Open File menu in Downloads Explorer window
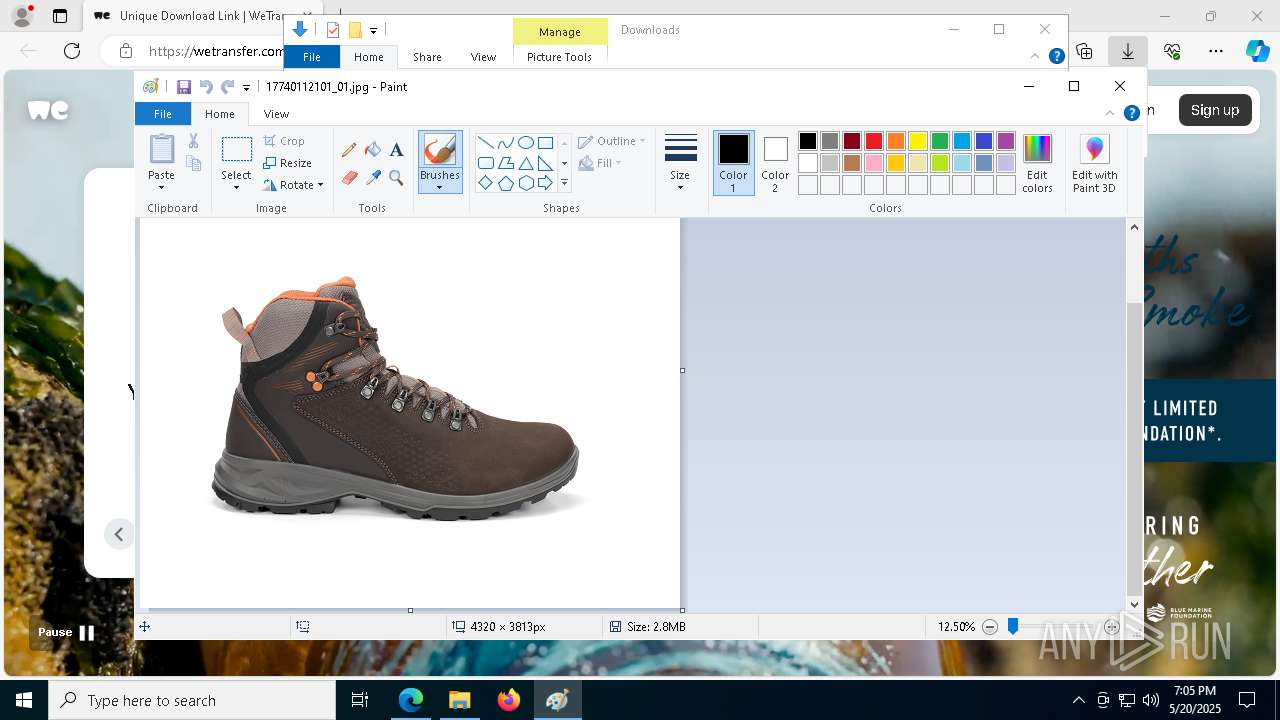The width and height of the screenshot is (1280, 720). (x=312, y=57)
